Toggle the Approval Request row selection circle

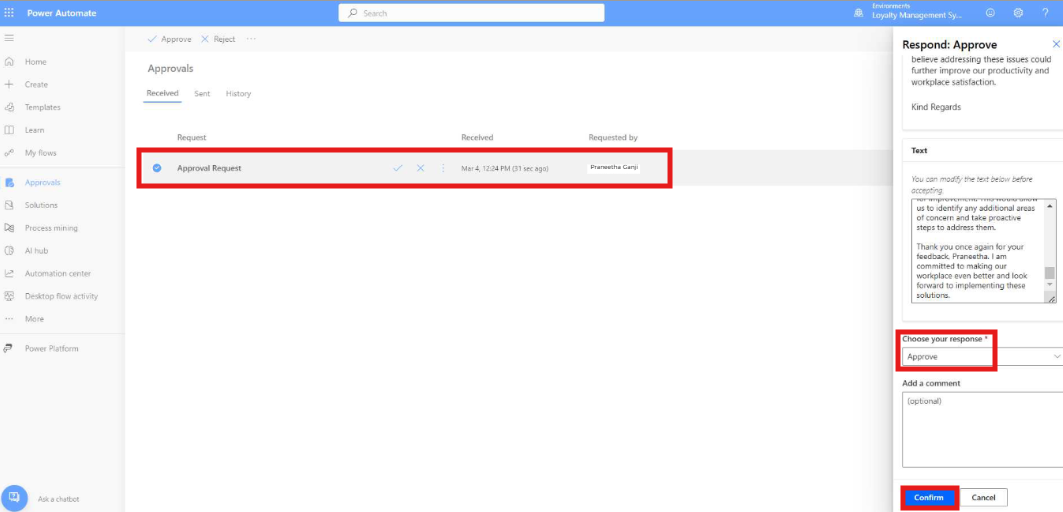tap(157, 168)
